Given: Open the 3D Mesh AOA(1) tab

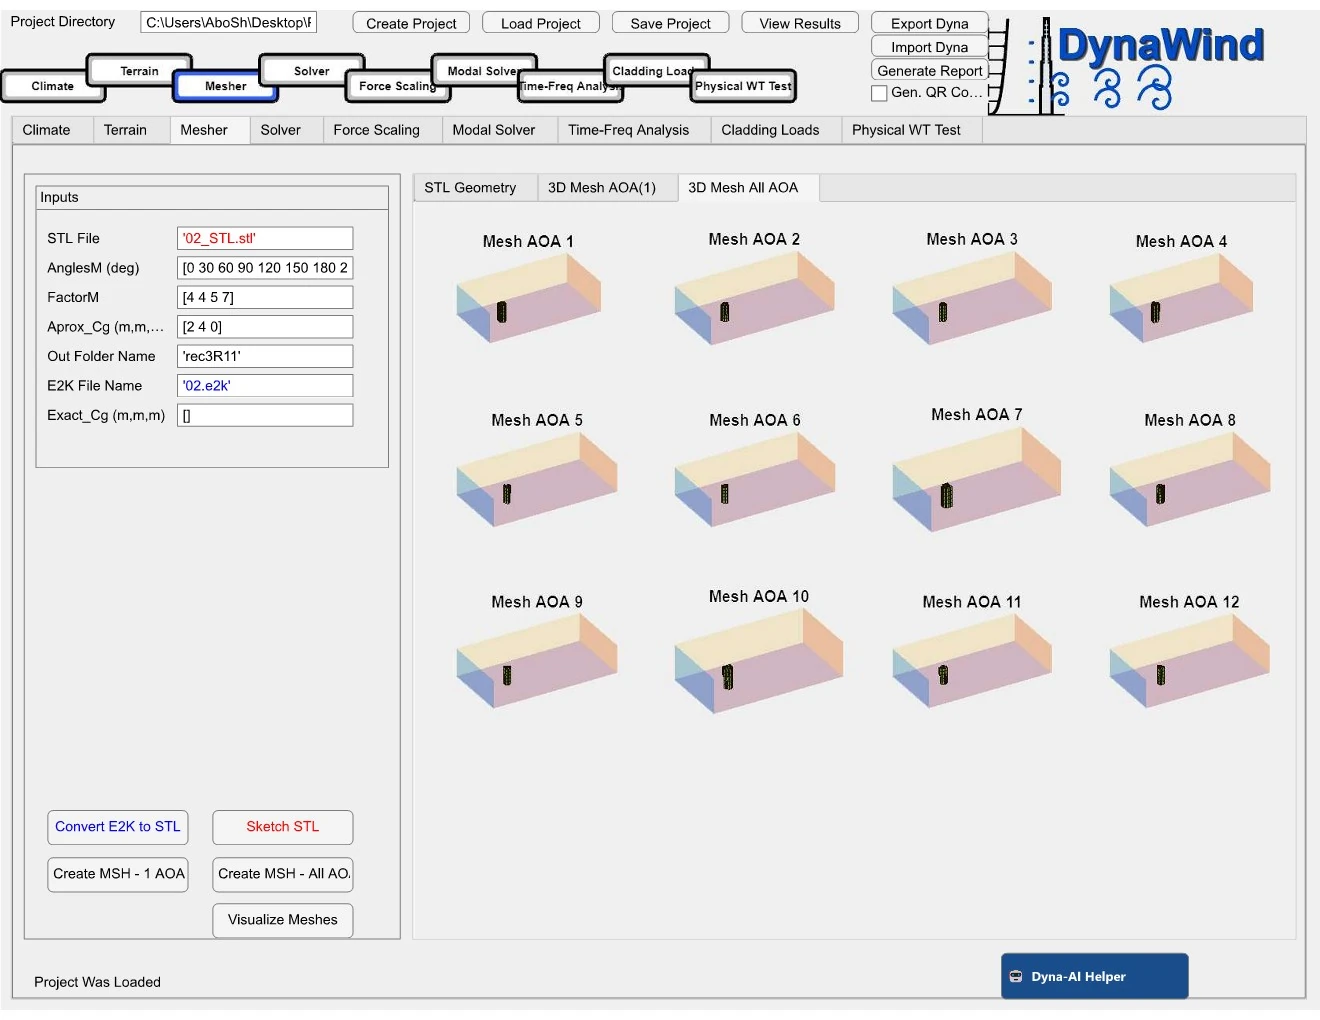Looking at the screenshot, I should point(602,188).
